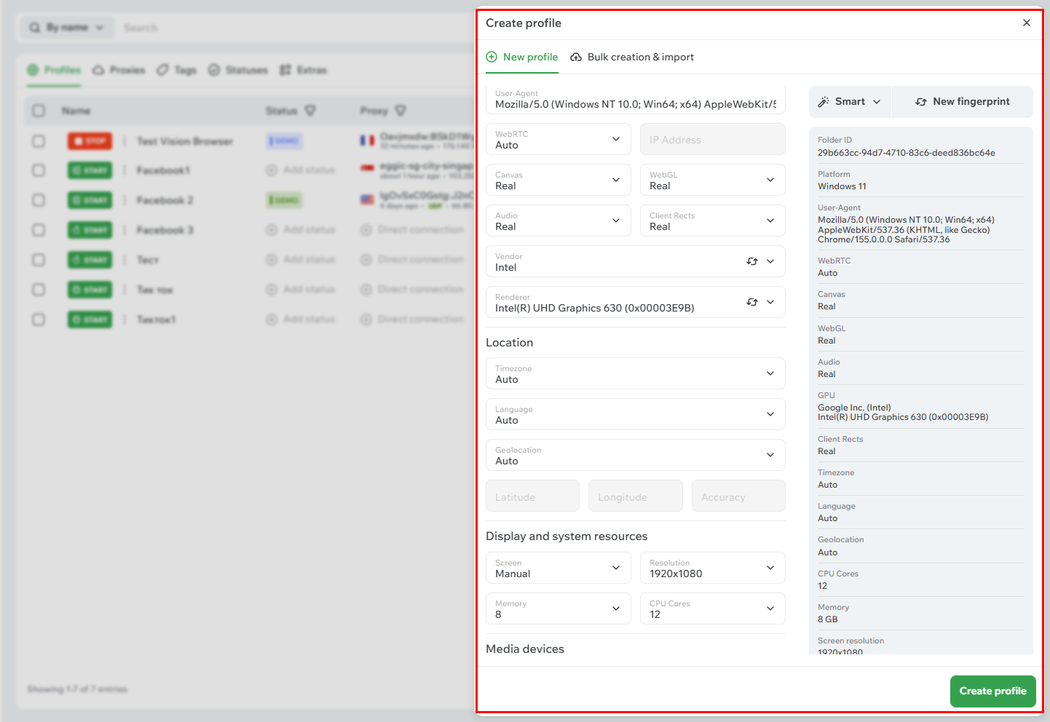1050x722 pixels.
Task: Check the Facebook1 row checkbox
Action: tap(39, 170)
